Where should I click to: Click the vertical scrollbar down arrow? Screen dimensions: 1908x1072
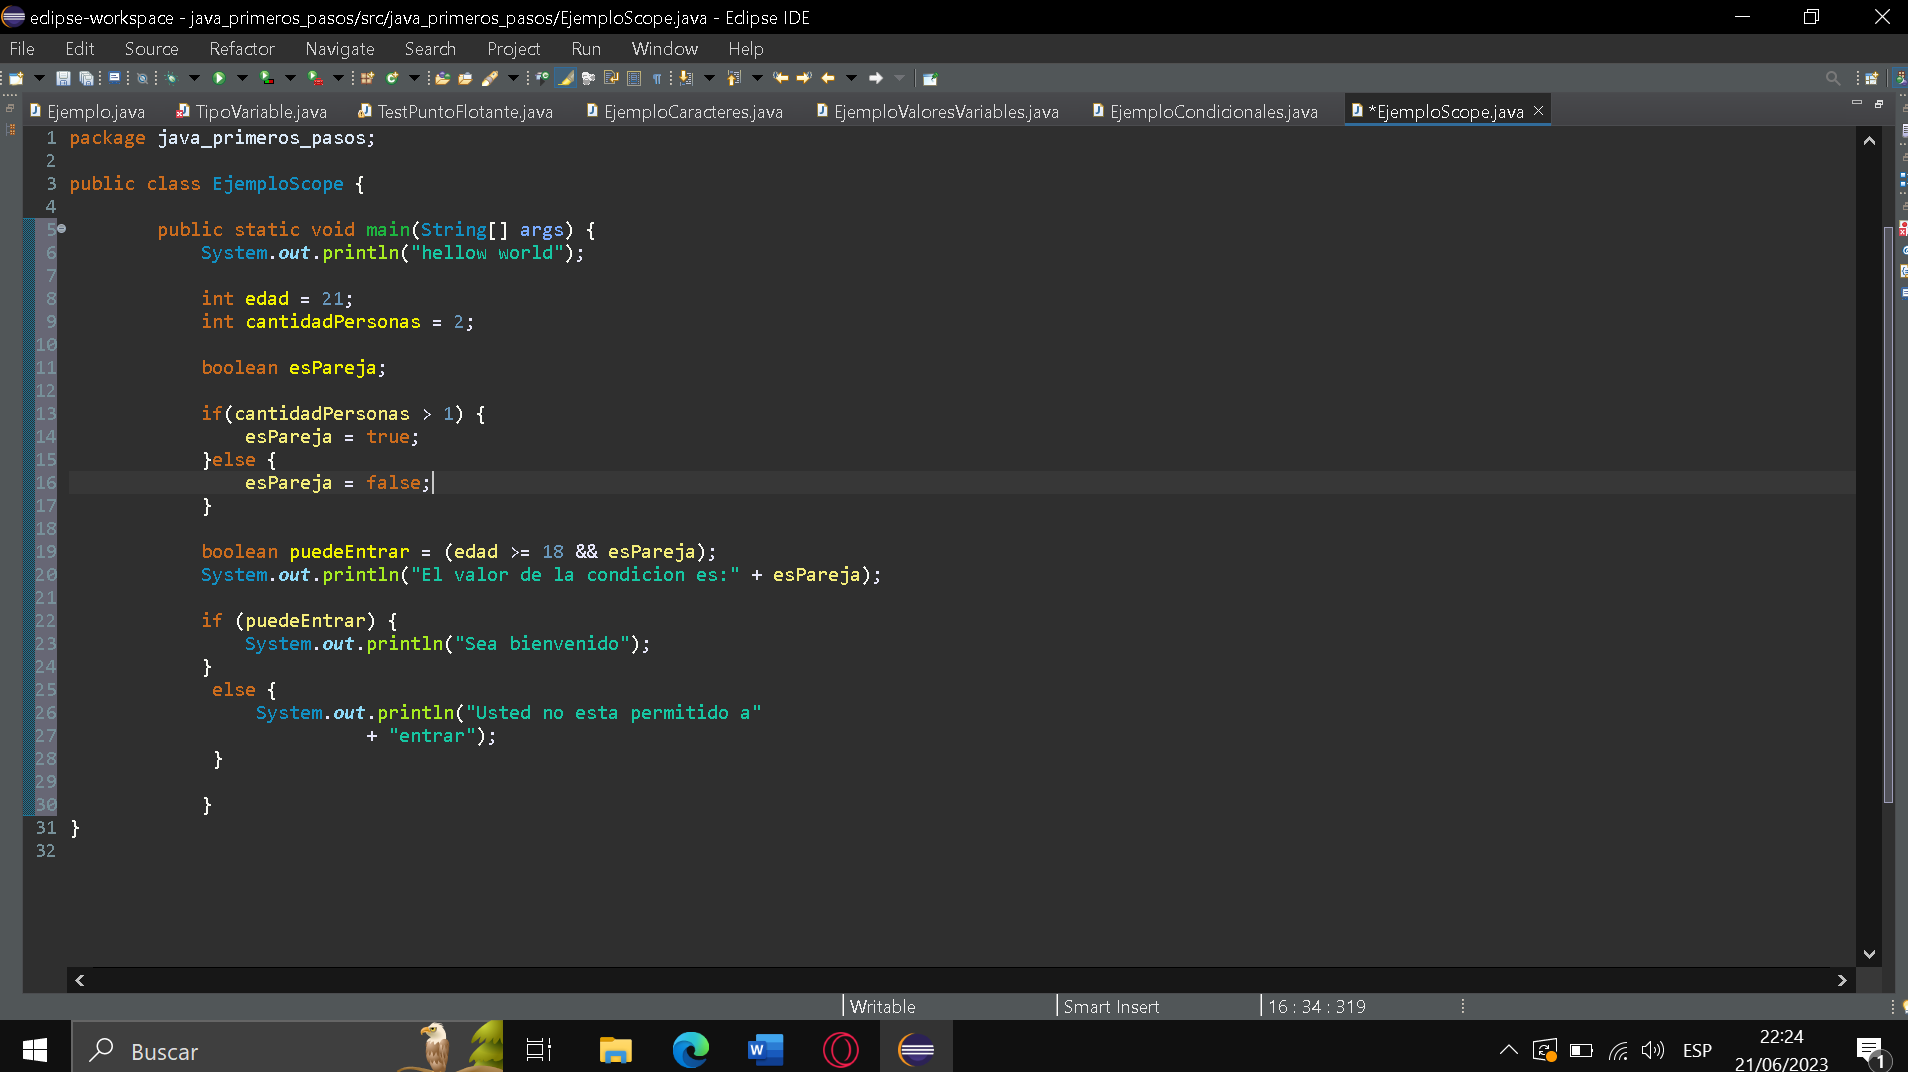(x=1869, y=954)
